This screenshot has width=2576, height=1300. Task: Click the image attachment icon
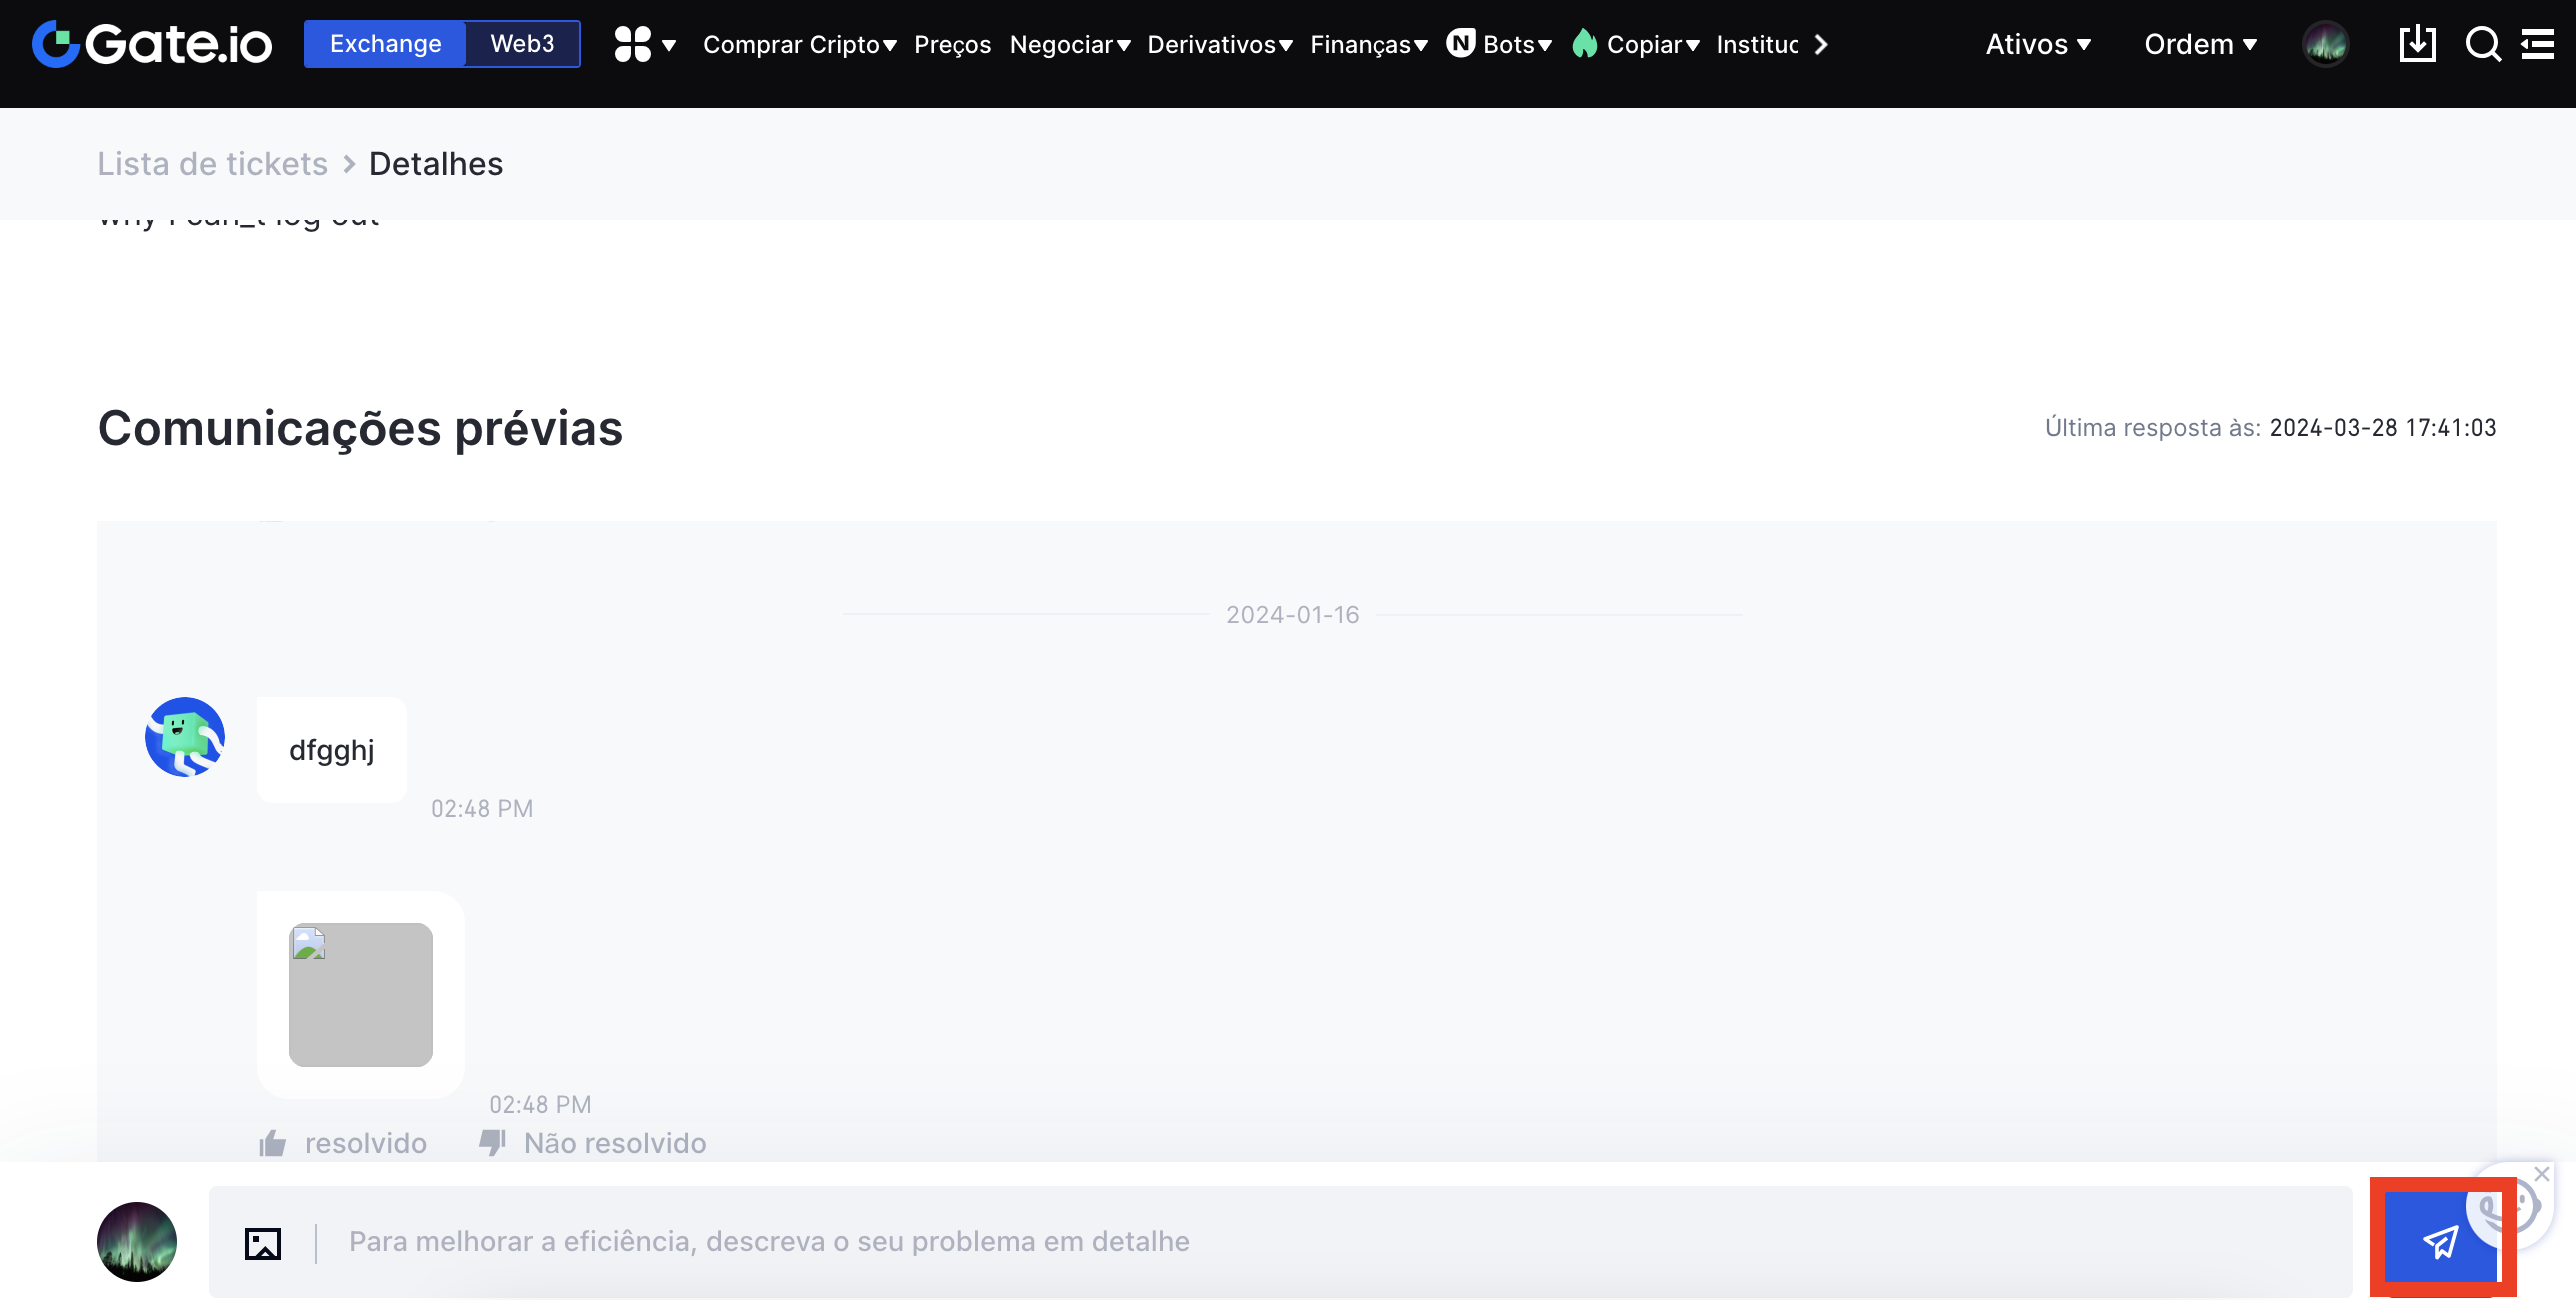(263, 1243)
